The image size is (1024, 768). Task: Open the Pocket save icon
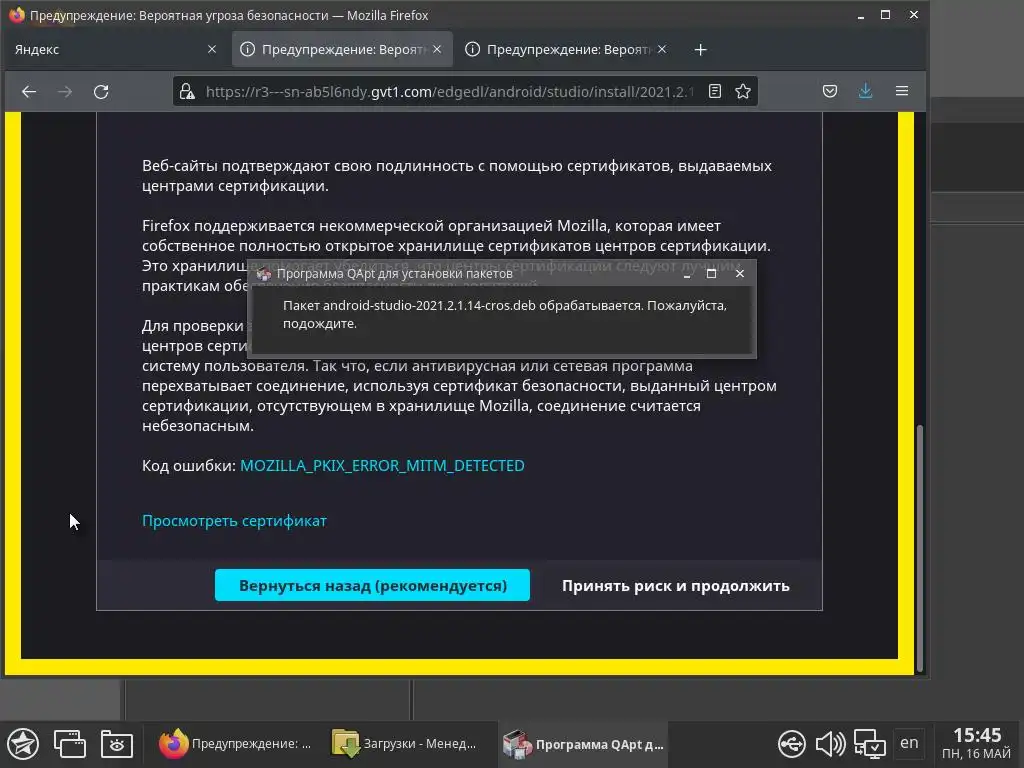pyautogui.click(x=829, y=91)
